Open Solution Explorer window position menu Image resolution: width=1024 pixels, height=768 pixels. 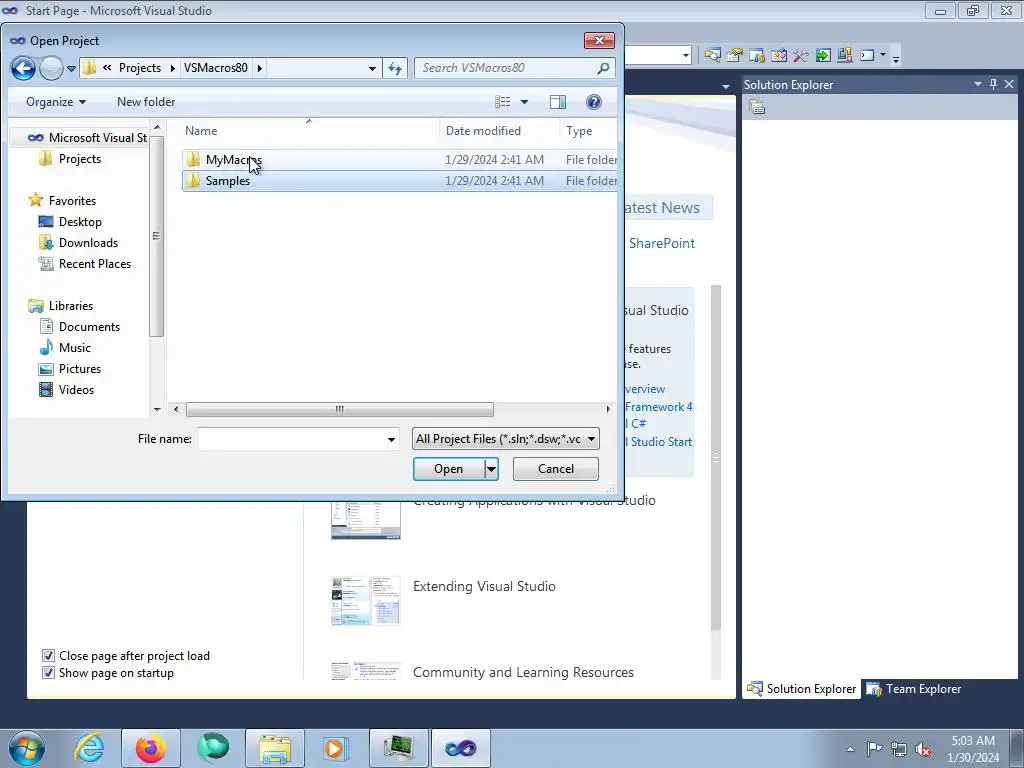click(978, 84)
